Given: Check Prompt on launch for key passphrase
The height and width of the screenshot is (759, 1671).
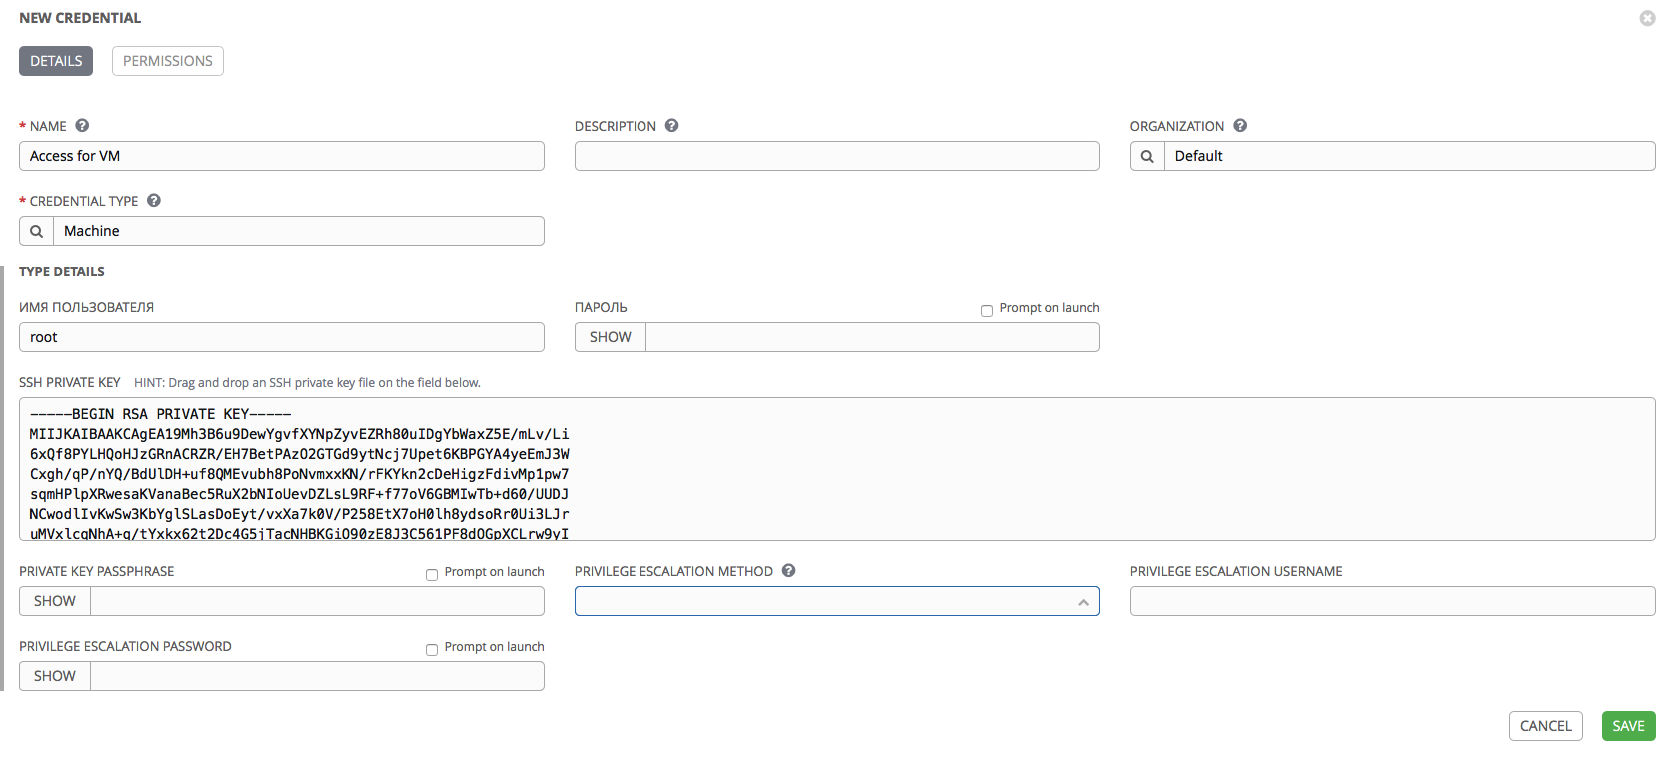Looking at the screenshot, I should [x=432, y=574].
